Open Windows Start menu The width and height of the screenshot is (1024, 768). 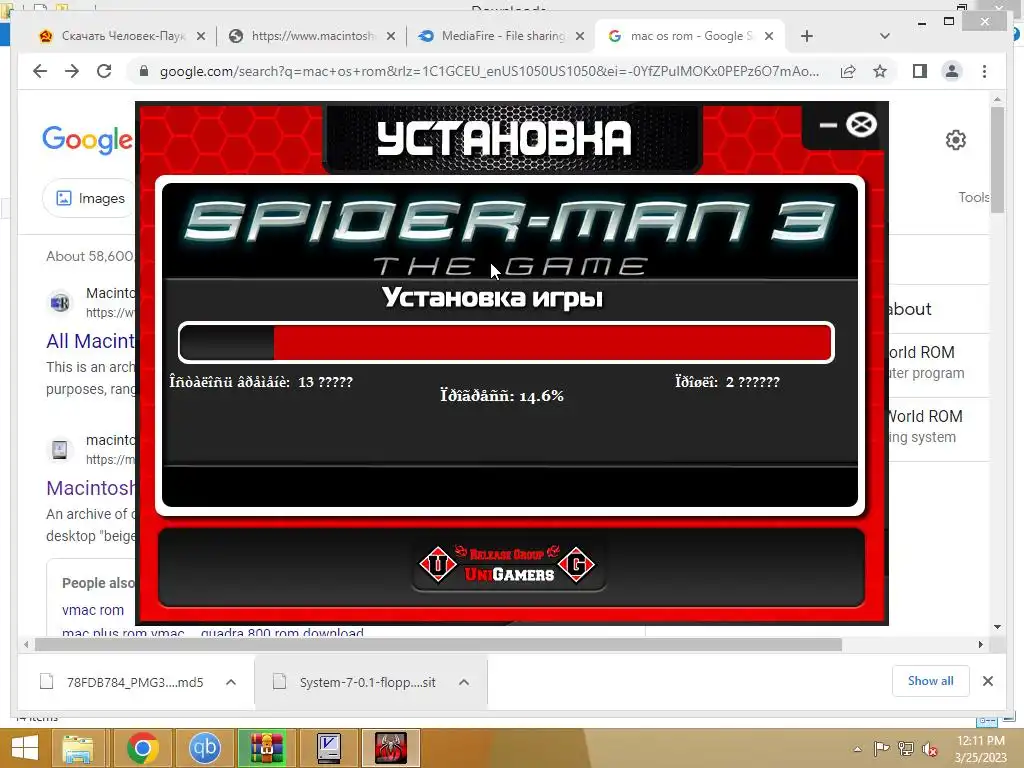(25, 748)
